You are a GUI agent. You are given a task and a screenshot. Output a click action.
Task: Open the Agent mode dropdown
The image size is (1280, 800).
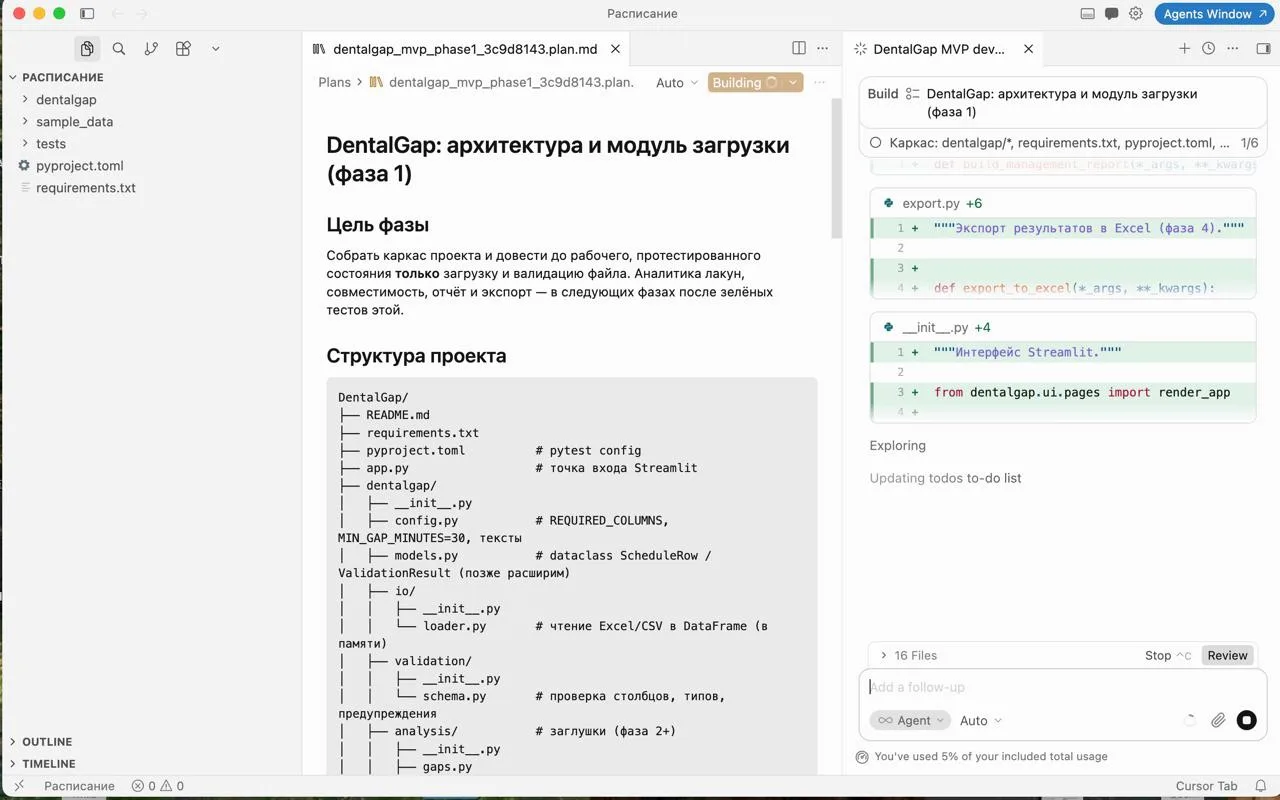click(905, 720)
